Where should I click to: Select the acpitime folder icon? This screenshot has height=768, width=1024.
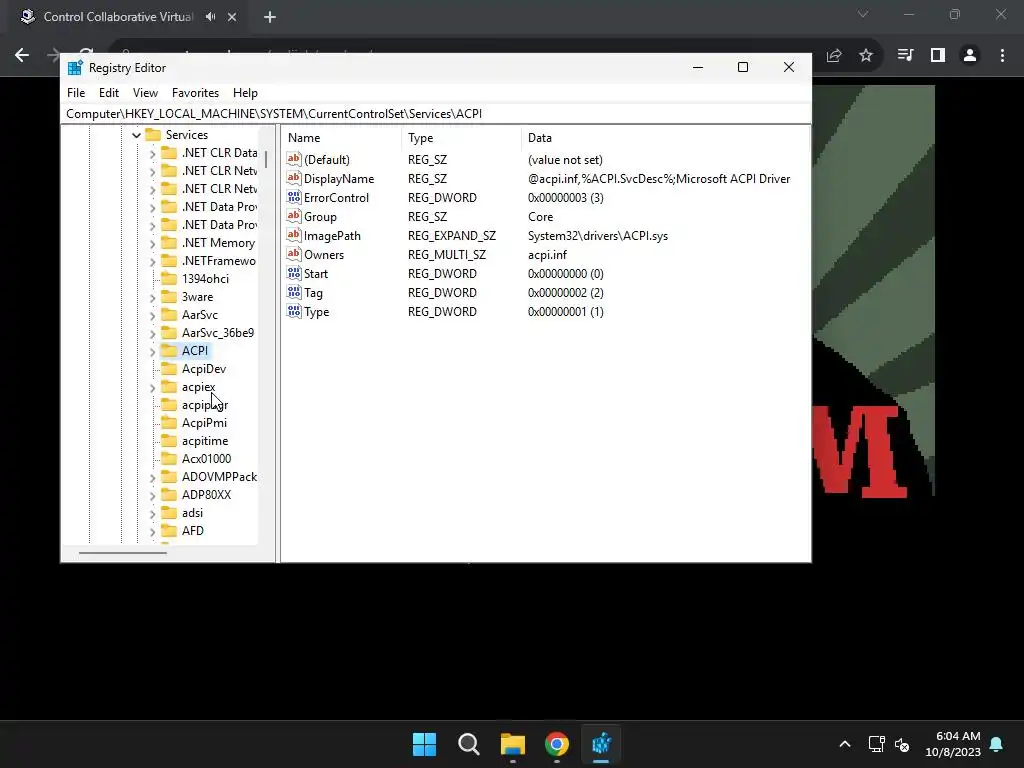[x=169, y=441]
